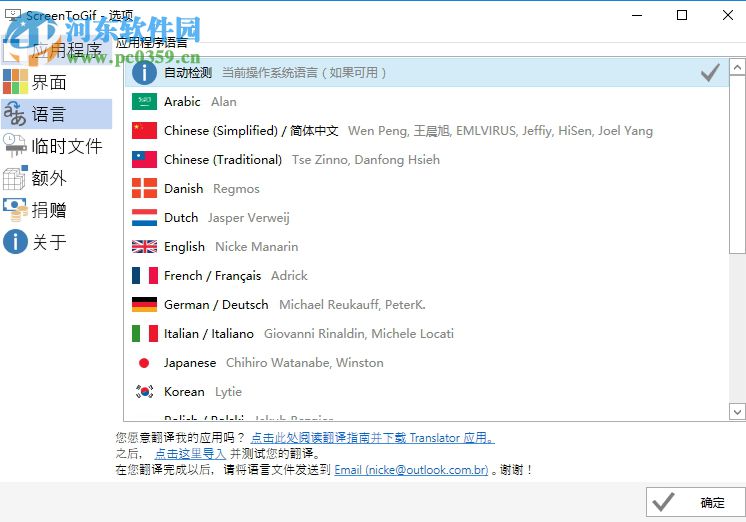Image resolution: width=746 pixels, height=522 pixels.
Task: Select the 语言 (Language) sidebar tab
Action: [x=56, y=114]
